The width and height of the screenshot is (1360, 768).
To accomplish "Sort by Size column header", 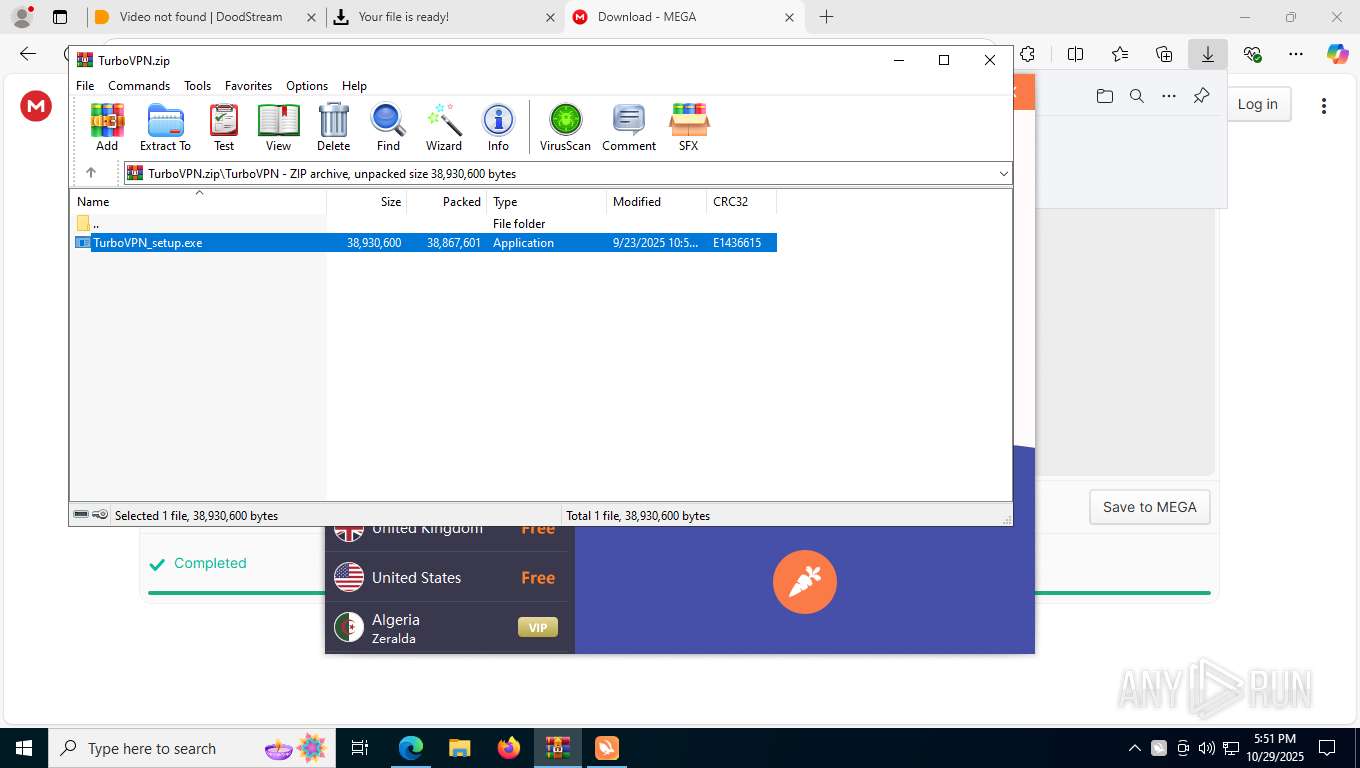I will pos(367,201).
